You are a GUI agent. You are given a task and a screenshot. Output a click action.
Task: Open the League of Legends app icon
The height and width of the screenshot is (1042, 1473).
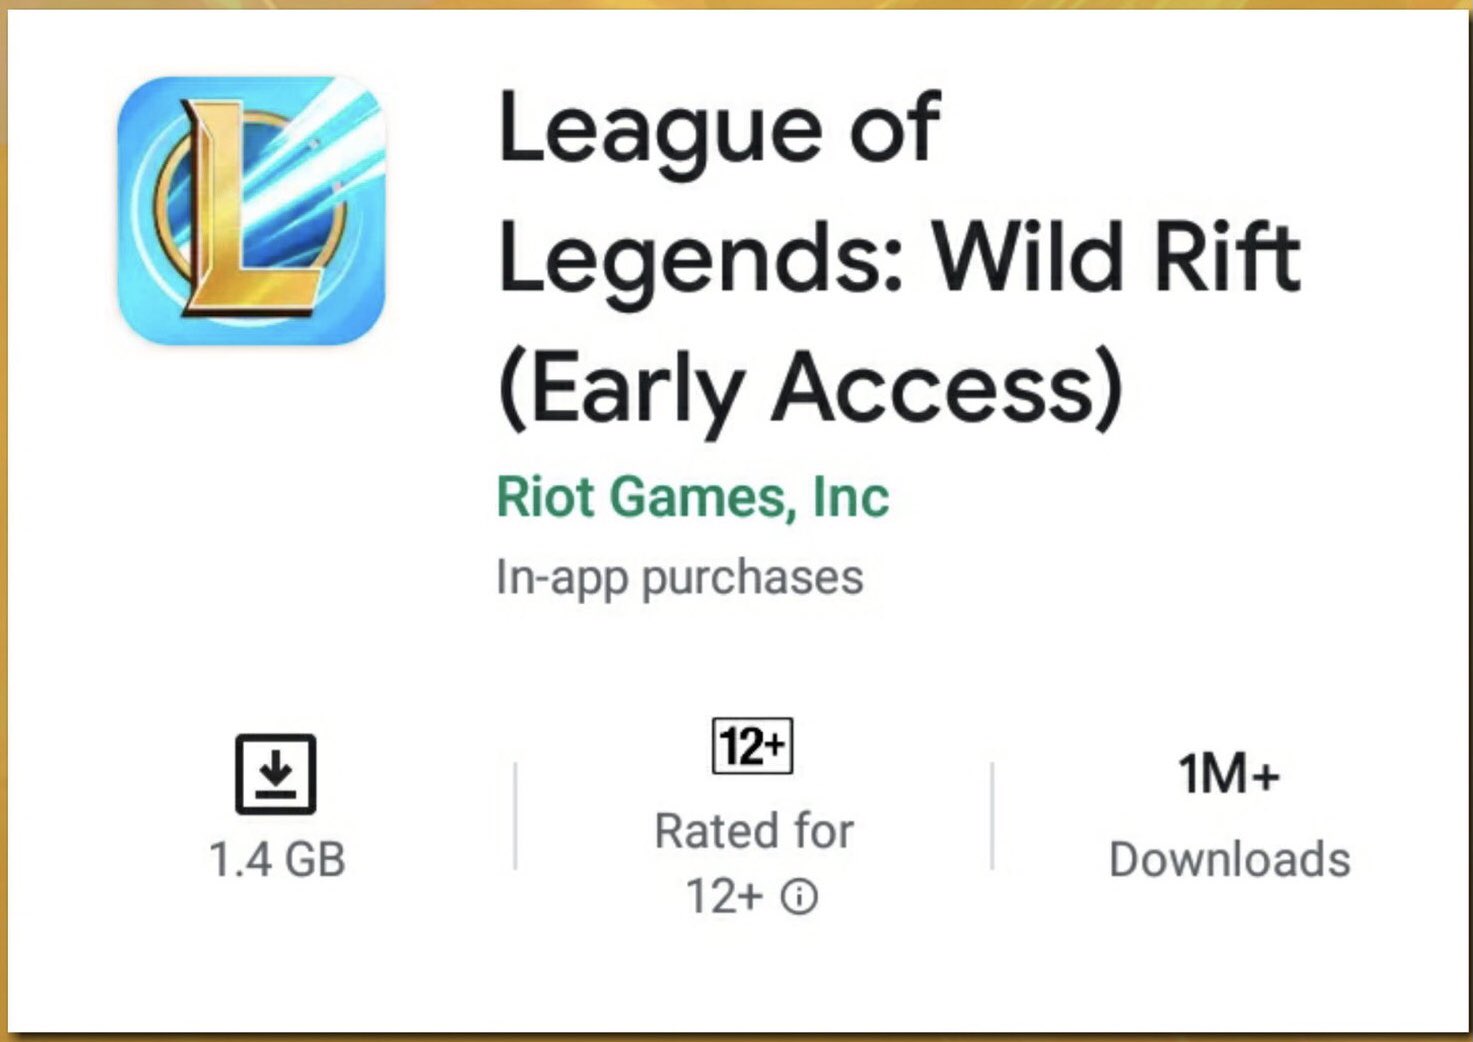tap(251, 211)
